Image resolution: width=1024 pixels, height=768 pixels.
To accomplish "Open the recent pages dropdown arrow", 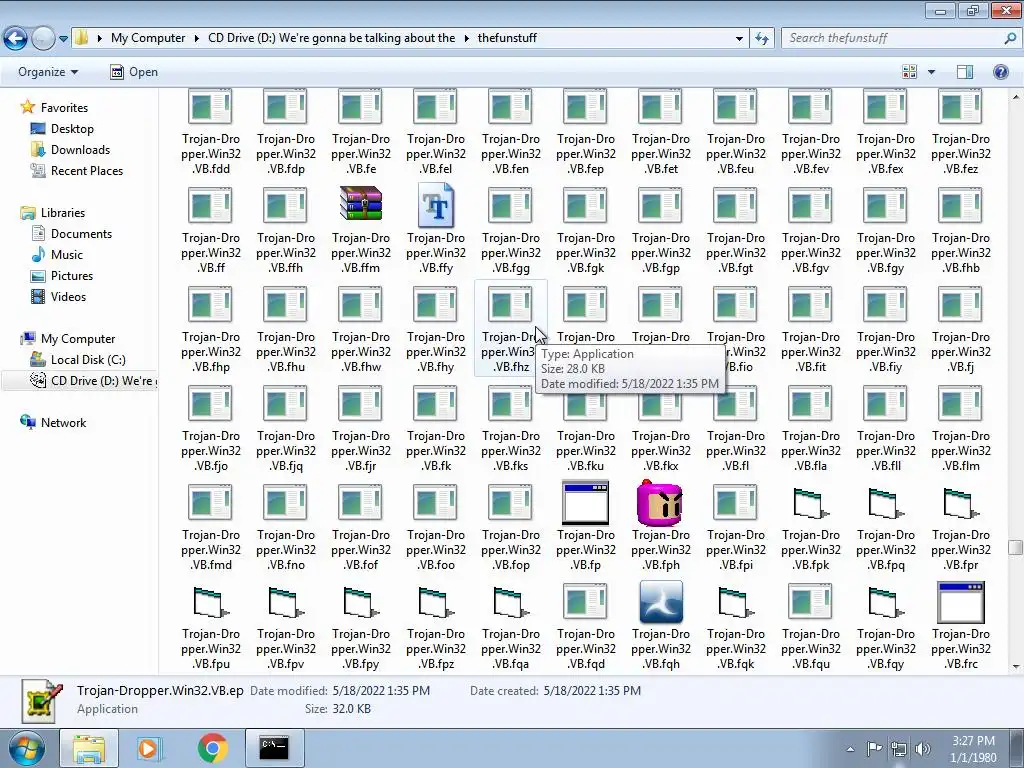I will [x=63, y=39].
